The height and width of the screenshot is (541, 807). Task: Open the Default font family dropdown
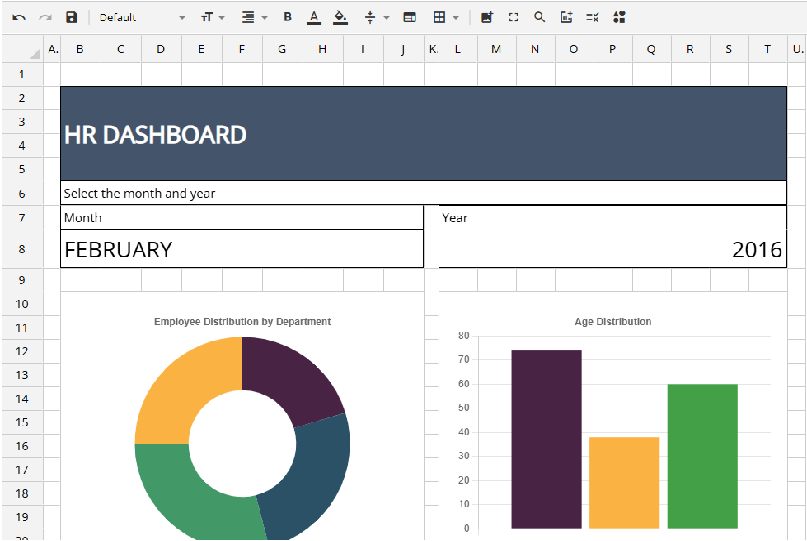pos(141,17)
